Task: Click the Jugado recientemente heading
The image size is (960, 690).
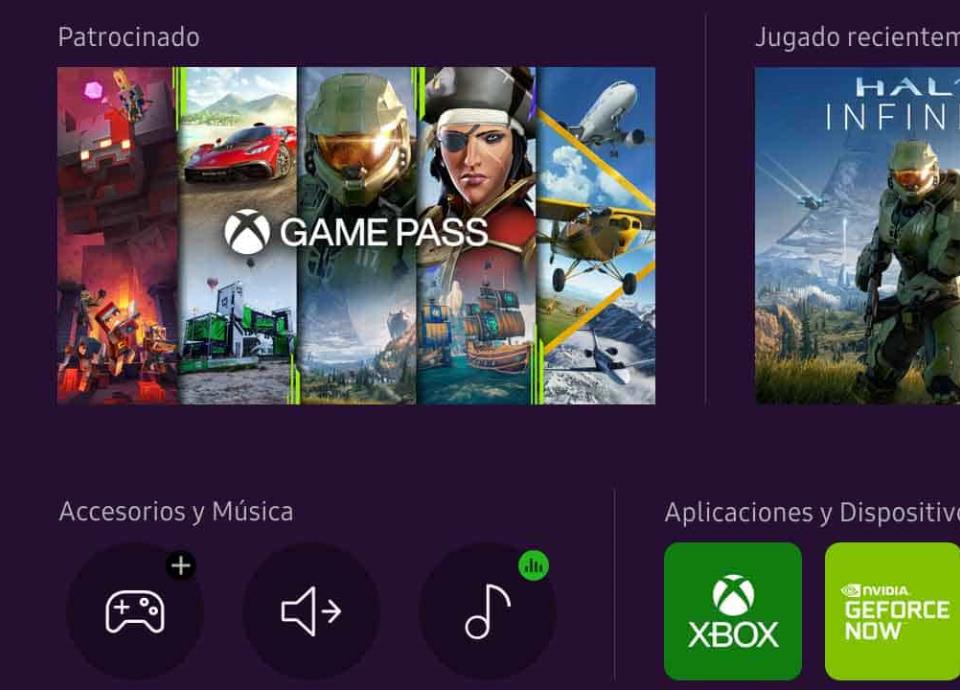Action: click(857, 37)
